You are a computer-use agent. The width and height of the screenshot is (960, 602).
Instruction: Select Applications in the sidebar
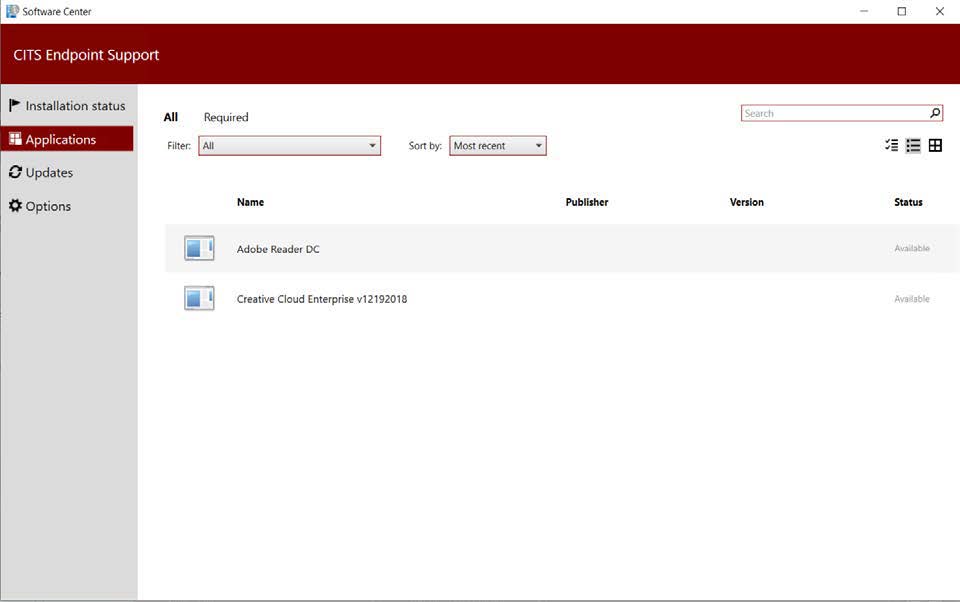pos(67,139)
